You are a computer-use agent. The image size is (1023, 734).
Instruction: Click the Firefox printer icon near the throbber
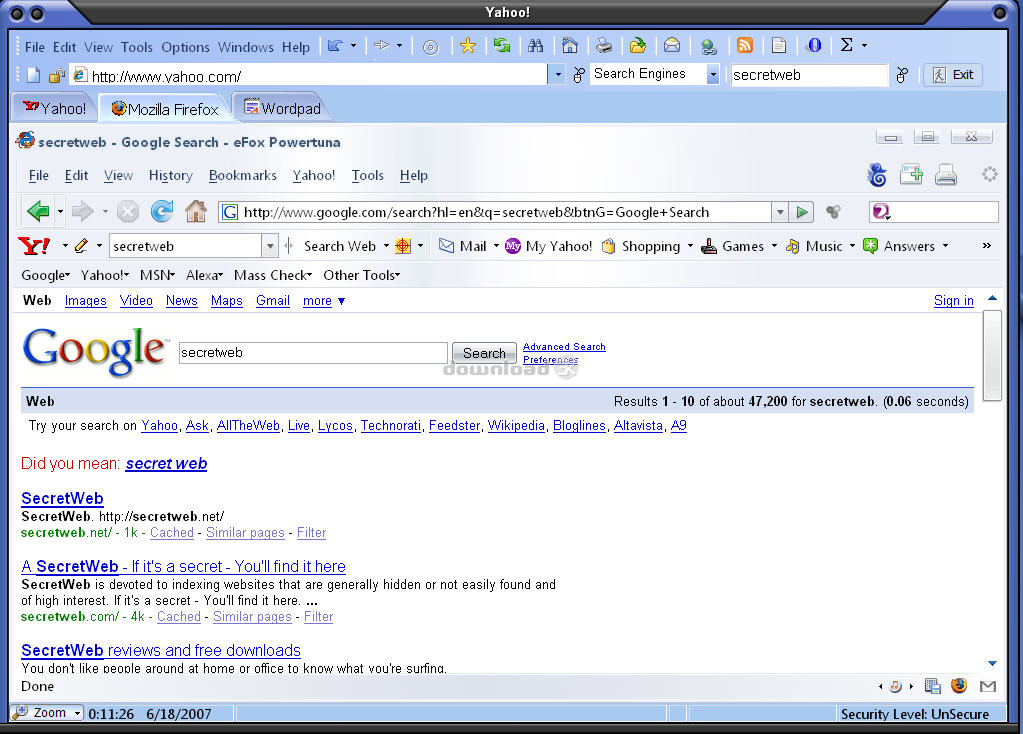[x=946, y=175]
